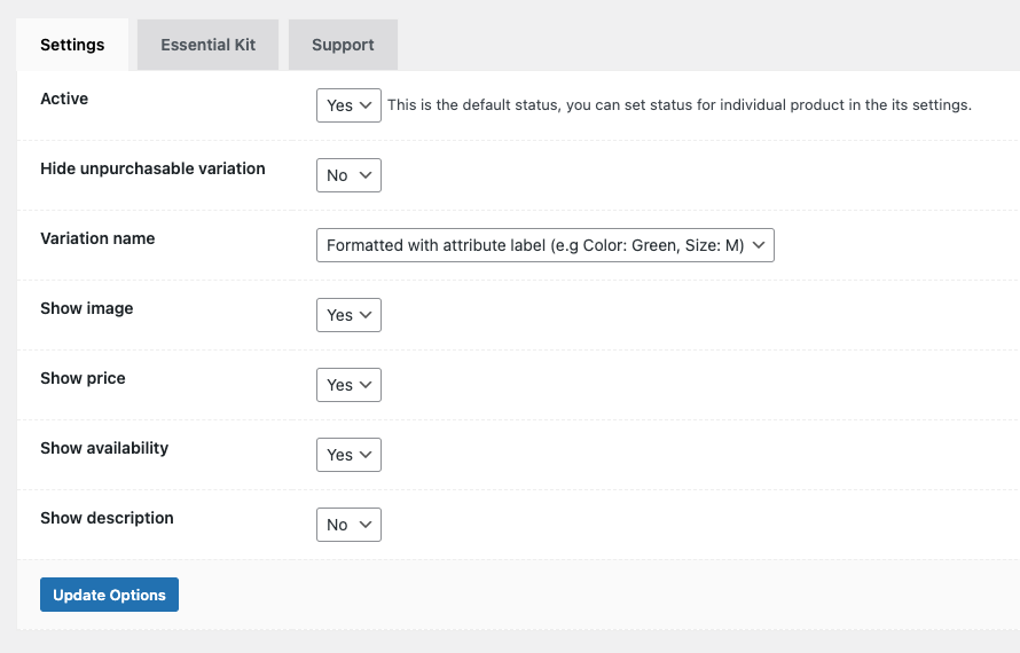Click the chevron on the Show description dropdown
This screenshot has width=1020, height=653.
tap(367, 524)
